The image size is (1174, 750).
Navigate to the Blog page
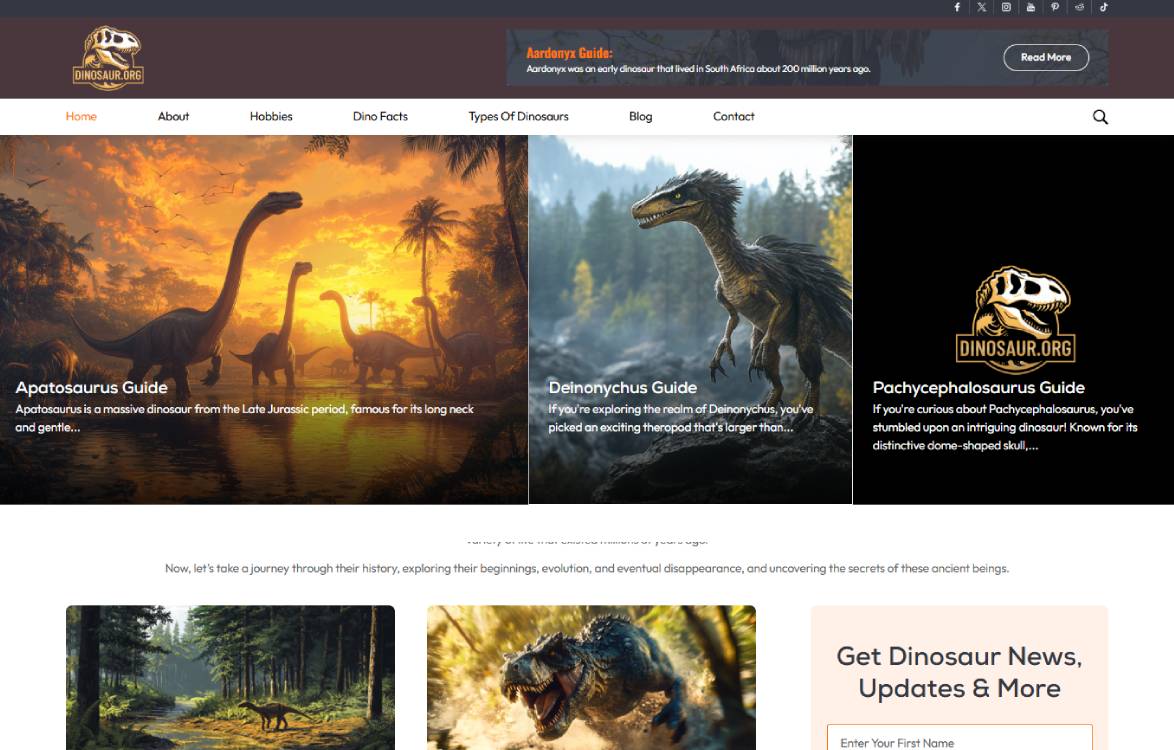tap(640, 117)
